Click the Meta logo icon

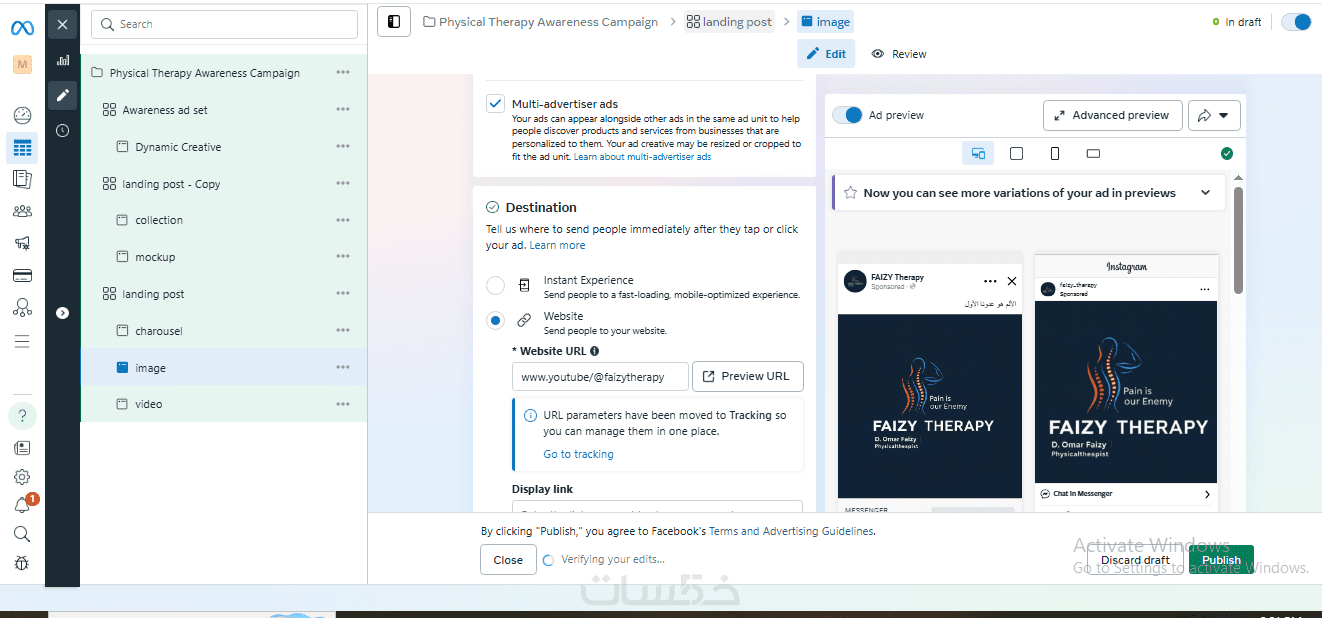22,28
